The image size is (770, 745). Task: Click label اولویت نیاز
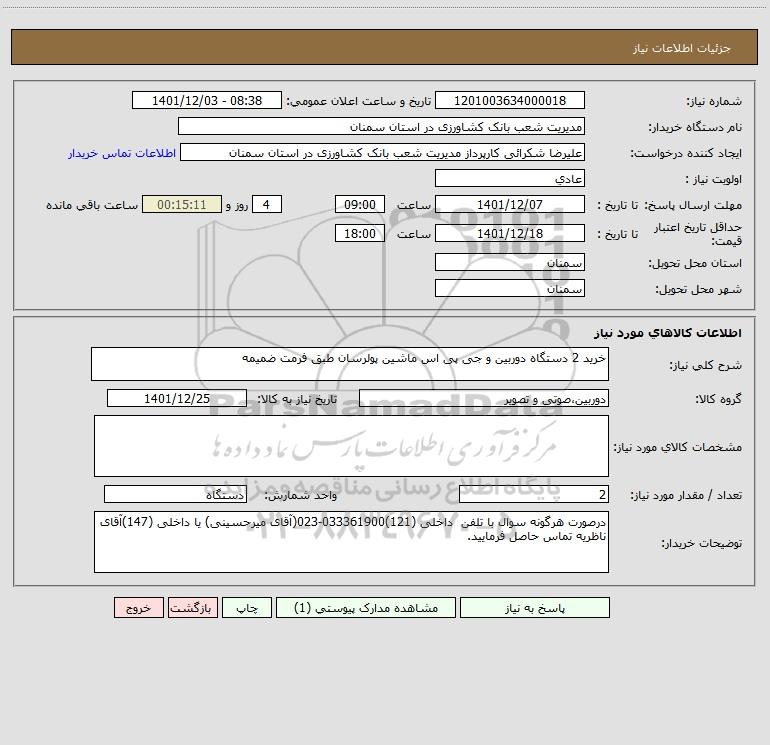click(x=714, y=179)
